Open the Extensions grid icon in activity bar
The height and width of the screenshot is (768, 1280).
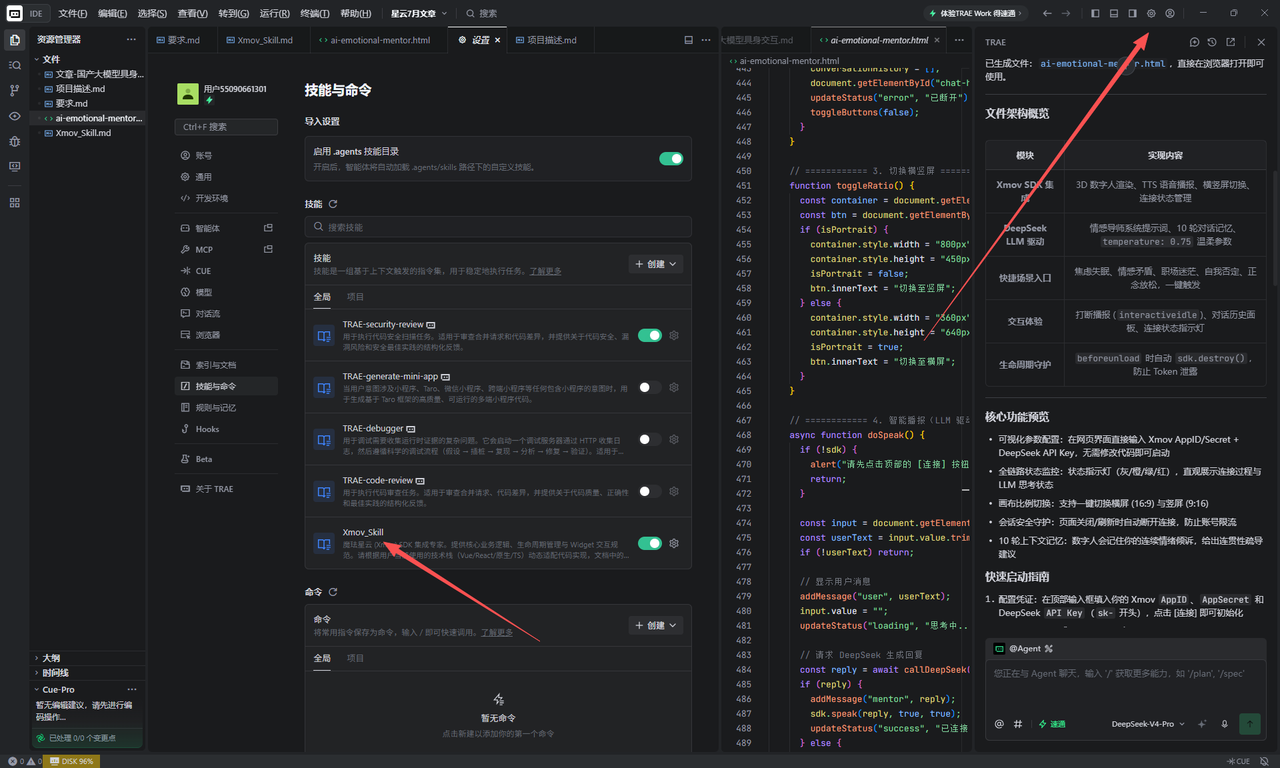click(x=14, y=202)
